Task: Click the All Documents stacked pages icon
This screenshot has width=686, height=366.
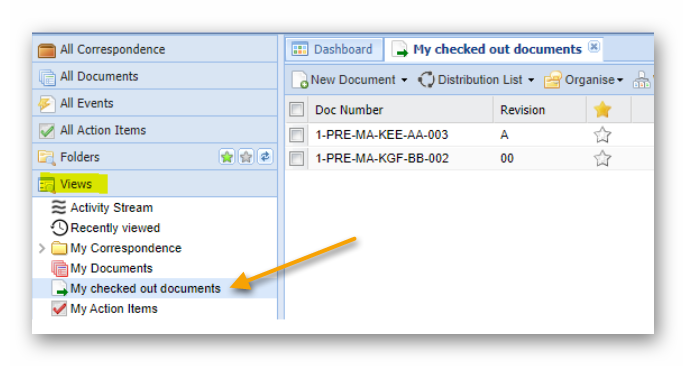Action: [47, 77]
